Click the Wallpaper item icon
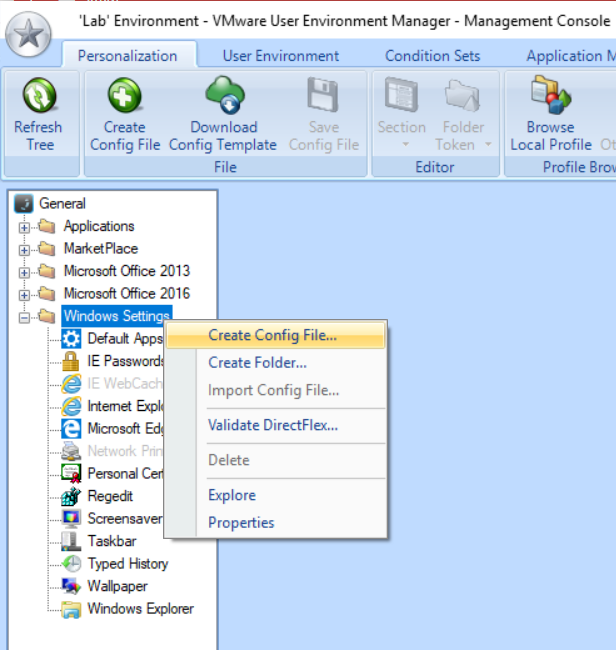 click(x=71, y=586)
